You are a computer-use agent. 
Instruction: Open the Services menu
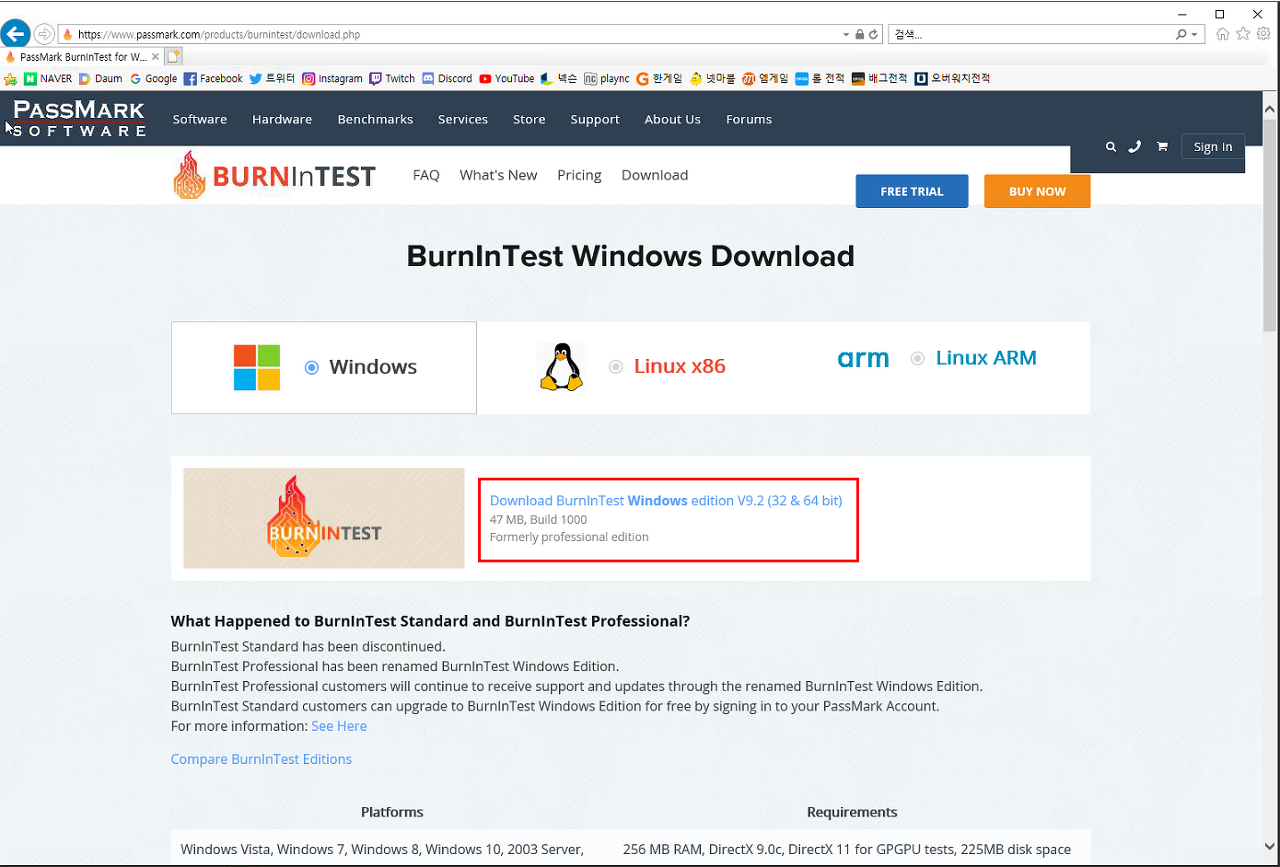click(463, 119)
